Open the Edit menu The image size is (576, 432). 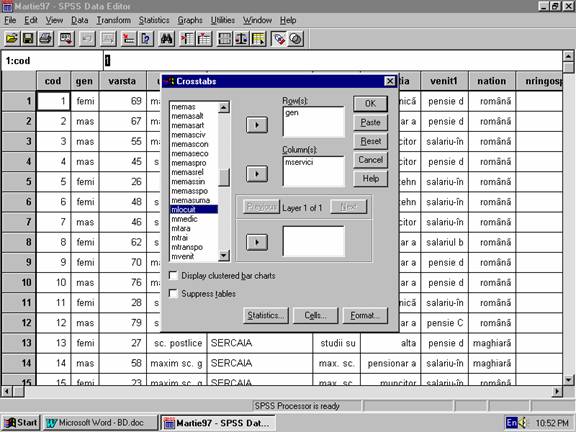pyautogui.click(x=31, y=20)
